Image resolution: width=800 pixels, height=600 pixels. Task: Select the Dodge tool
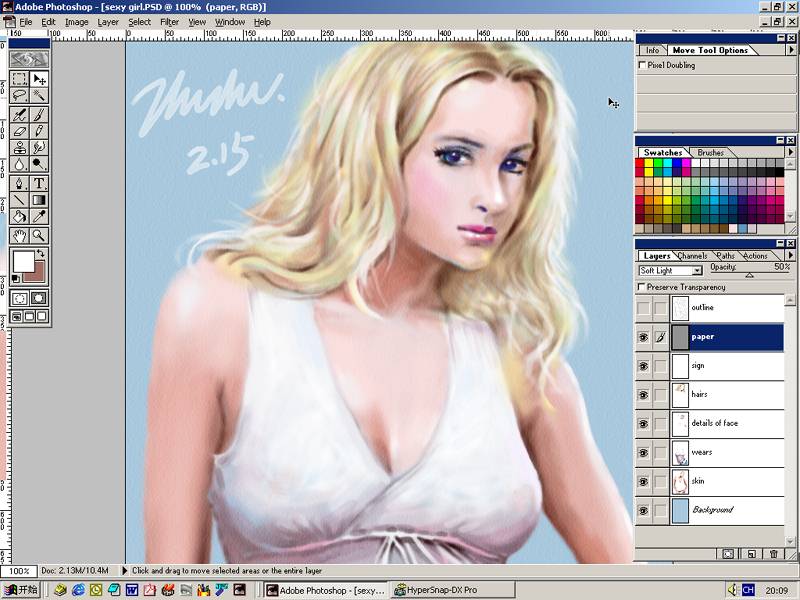click(x=39, y=164)
